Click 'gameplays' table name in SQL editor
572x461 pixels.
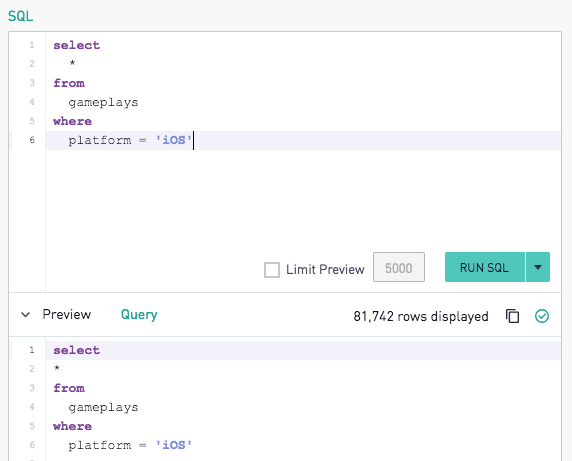pos(103,102)
